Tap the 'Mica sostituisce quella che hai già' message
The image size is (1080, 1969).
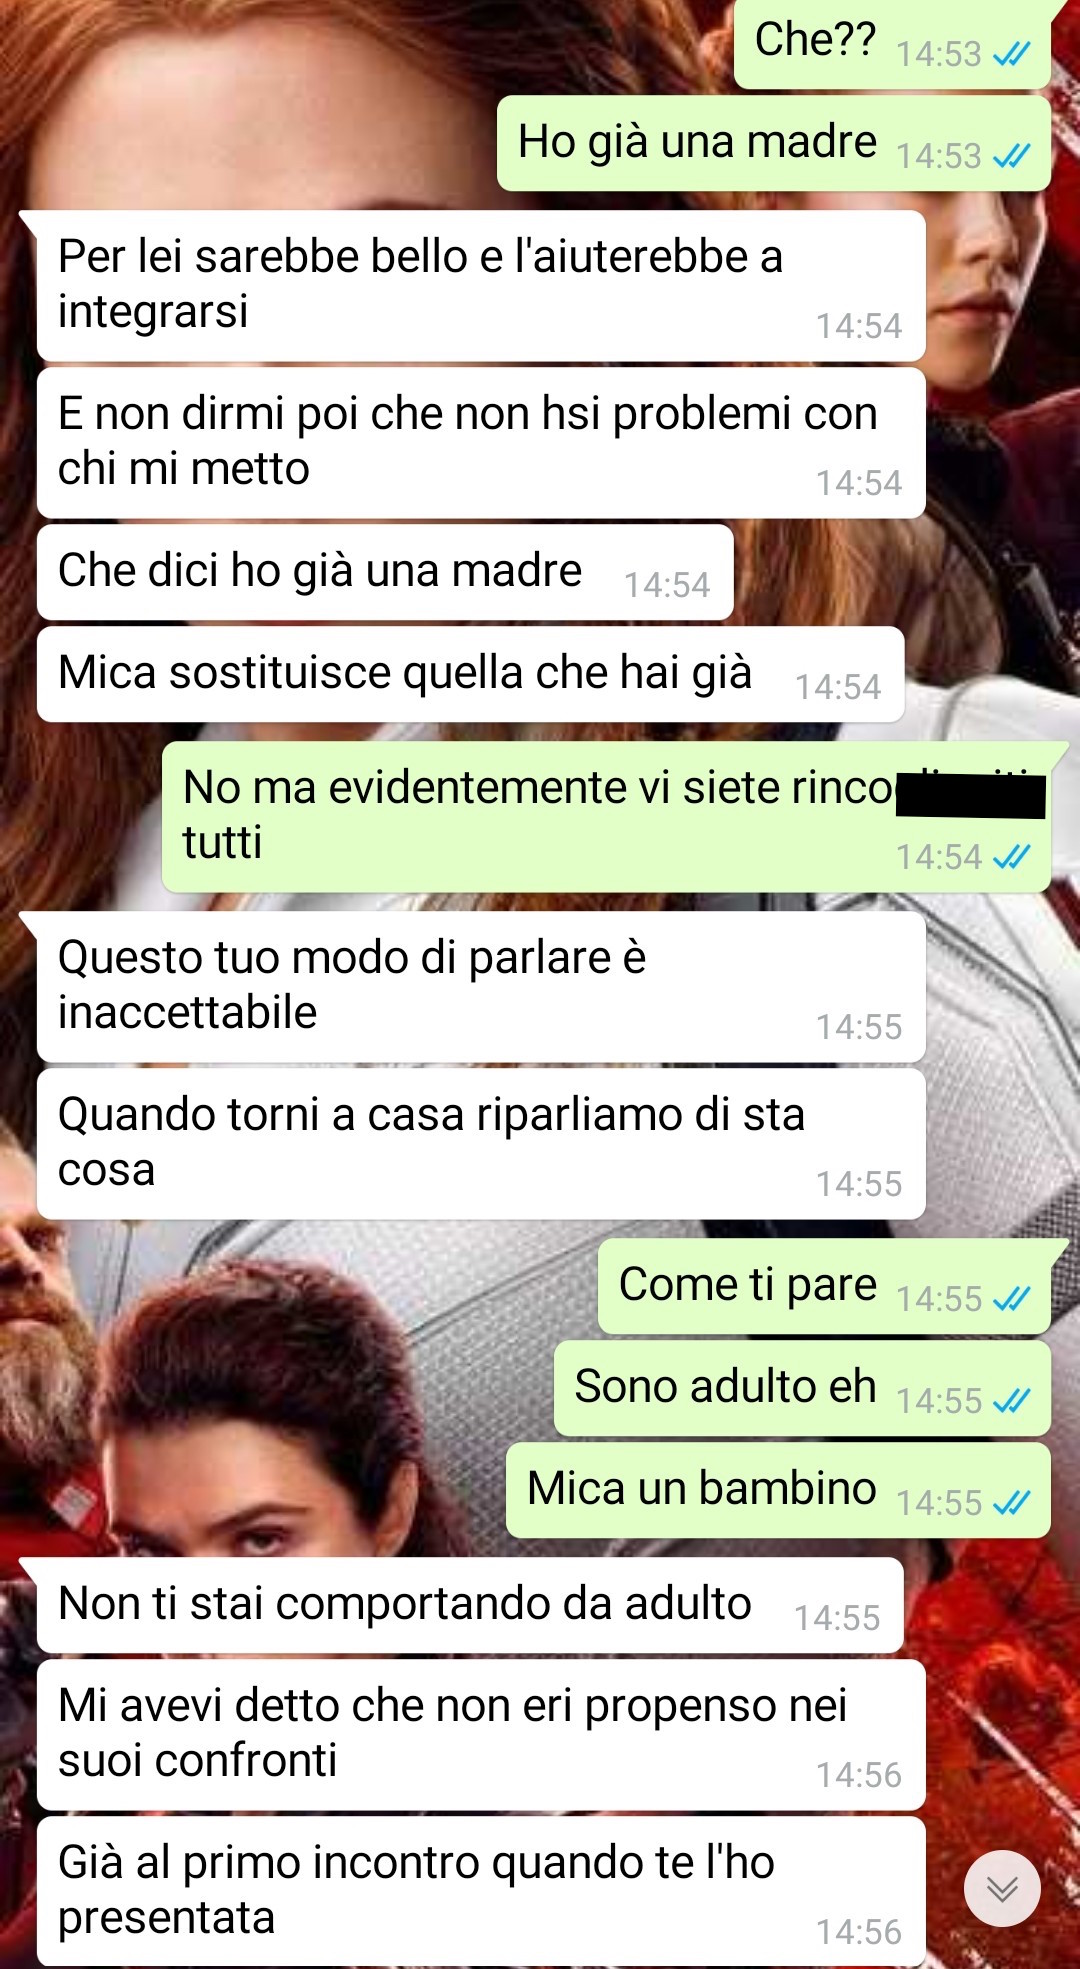471,674
